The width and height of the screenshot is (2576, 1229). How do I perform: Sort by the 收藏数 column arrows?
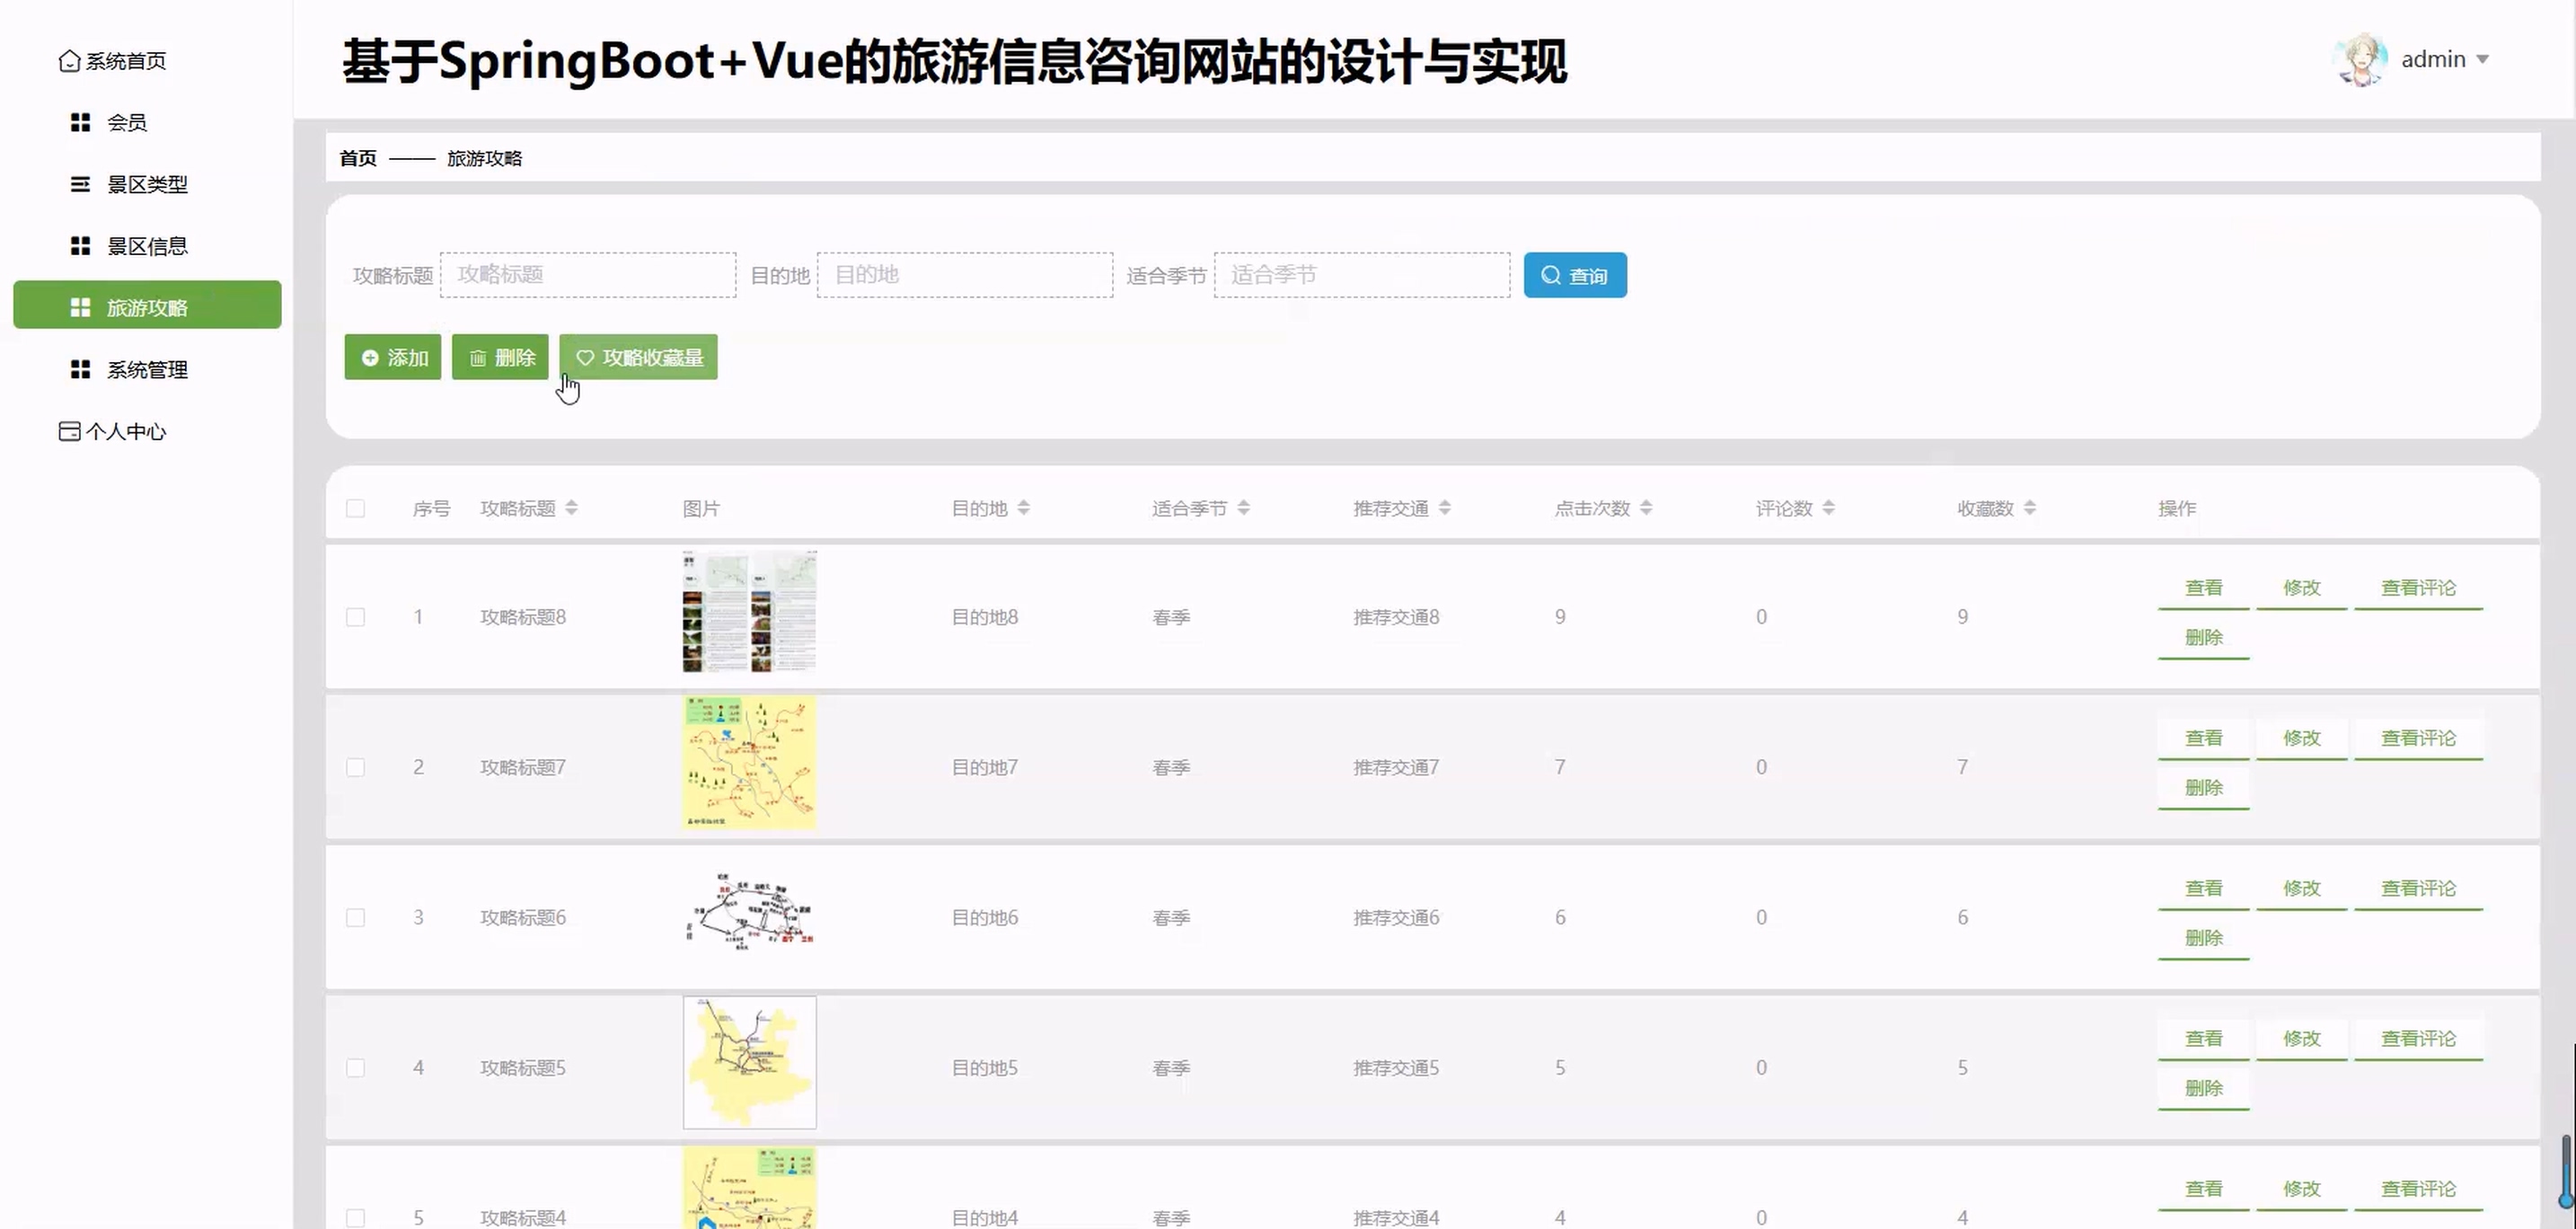click(x=2029, y=508)
